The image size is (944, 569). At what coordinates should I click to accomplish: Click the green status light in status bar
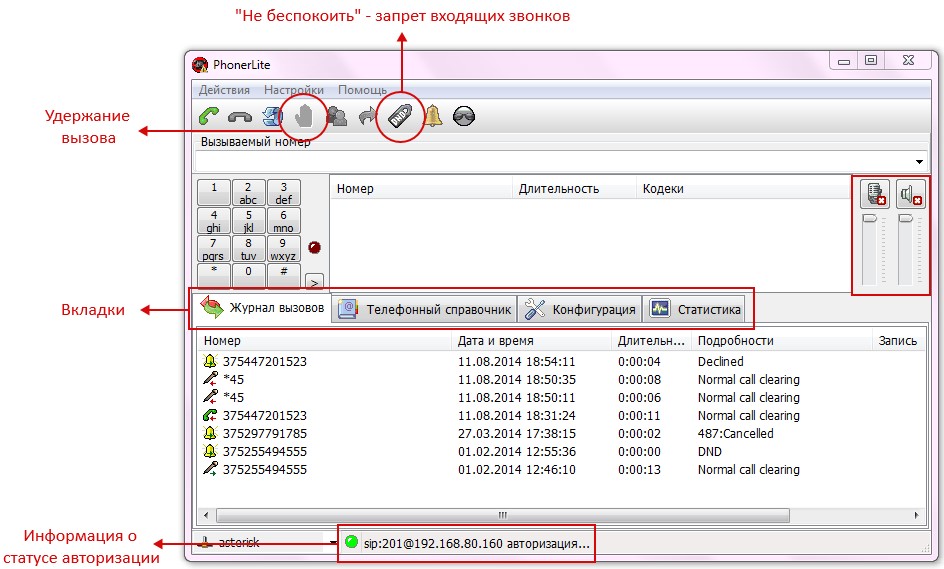(352, 541)
